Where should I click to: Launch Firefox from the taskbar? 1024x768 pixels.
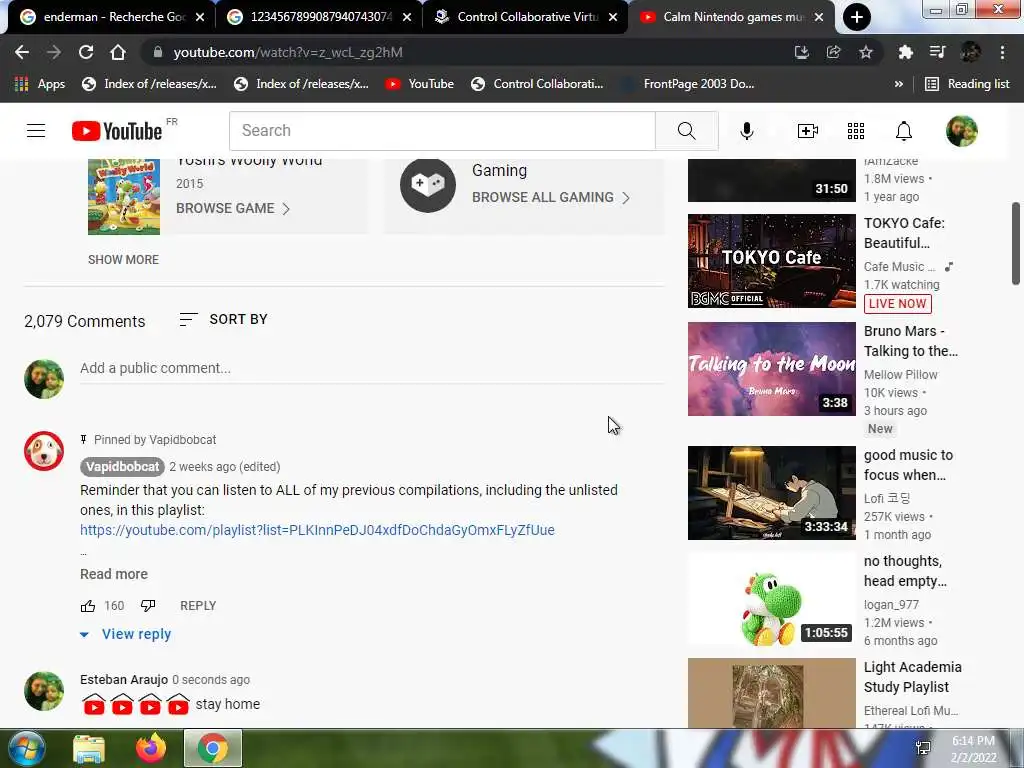click(151, 748)
